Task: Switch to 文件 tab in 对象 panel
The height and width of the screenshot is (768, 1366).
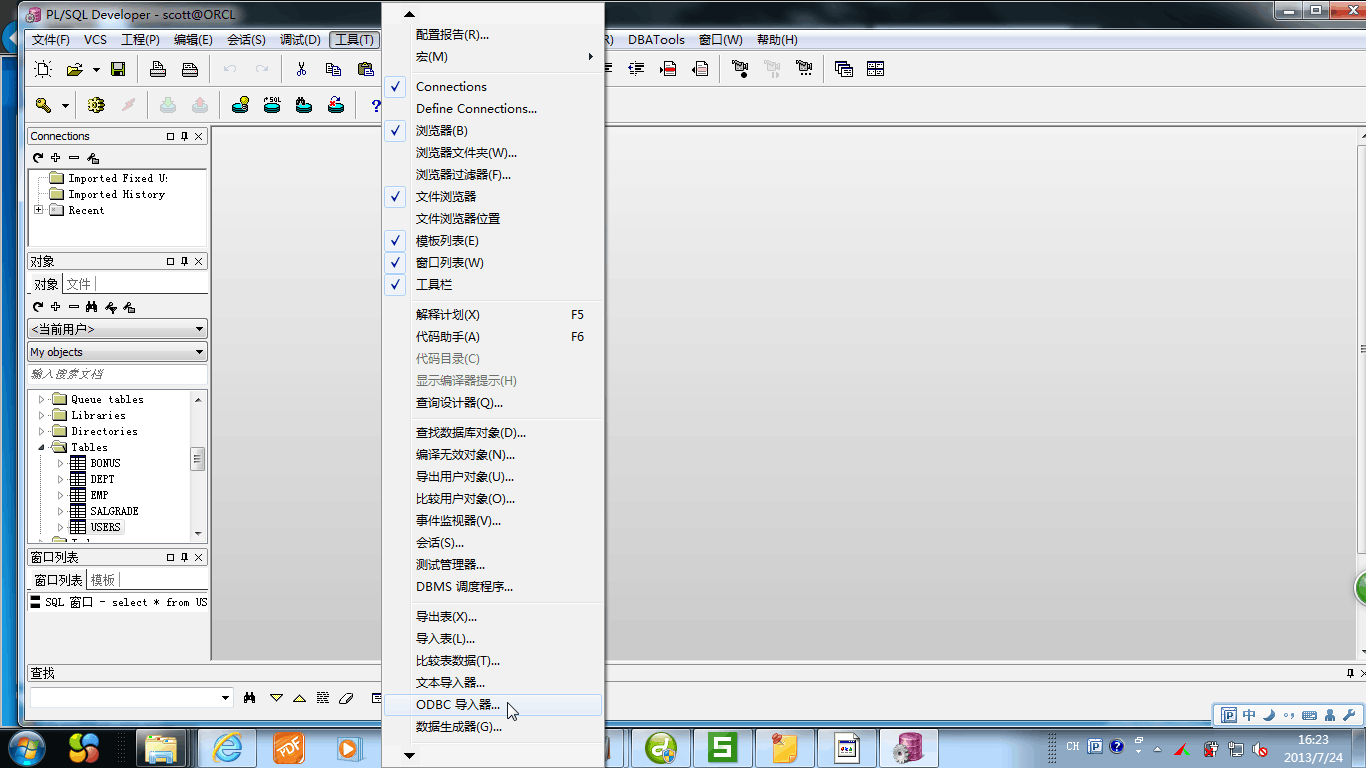Action: (78, 284)
